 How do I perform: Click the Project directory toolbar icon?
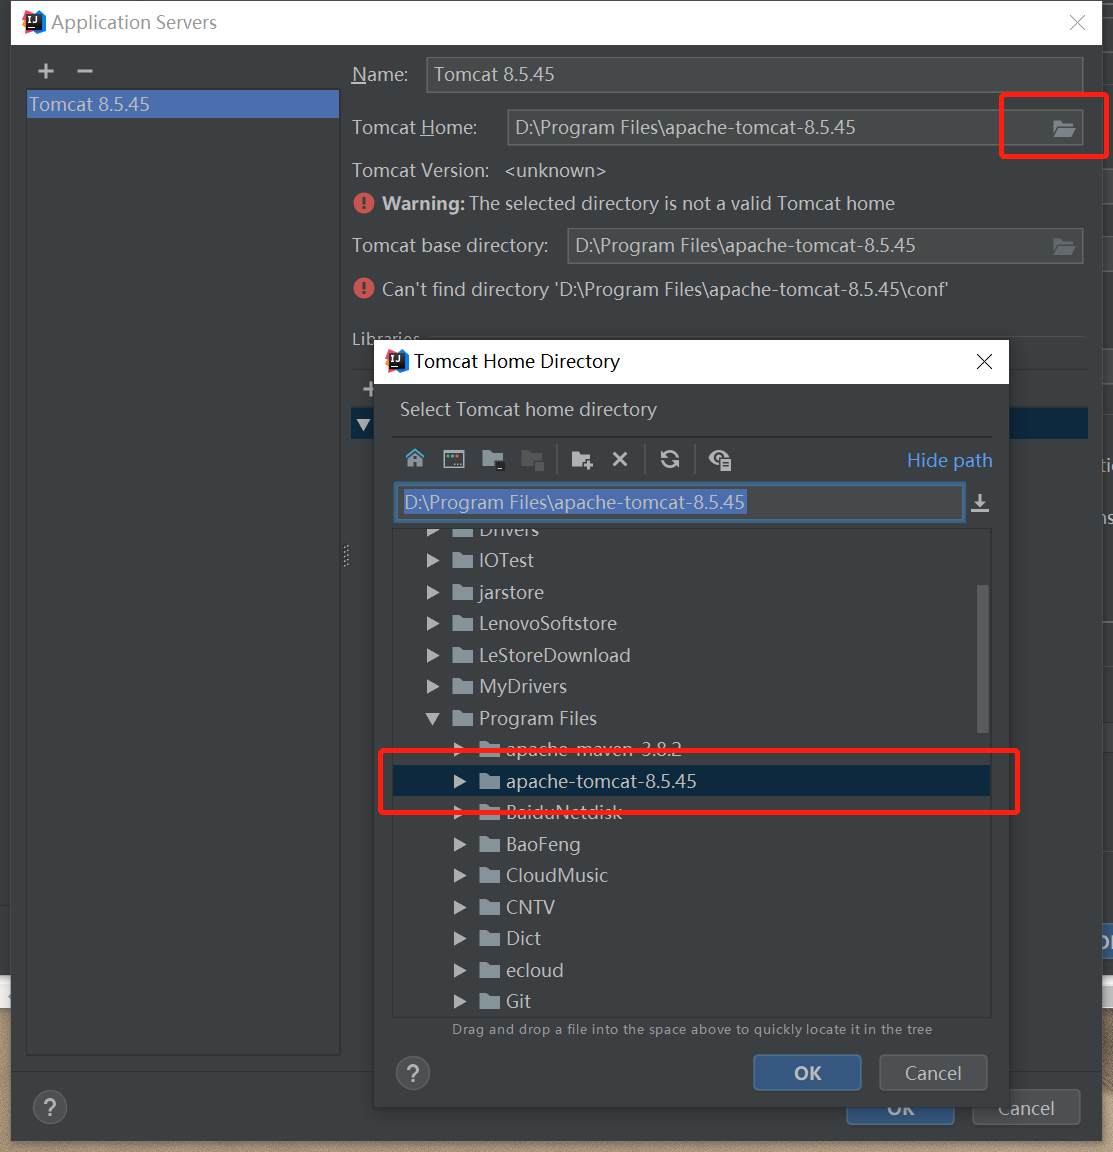click(493, 460)
